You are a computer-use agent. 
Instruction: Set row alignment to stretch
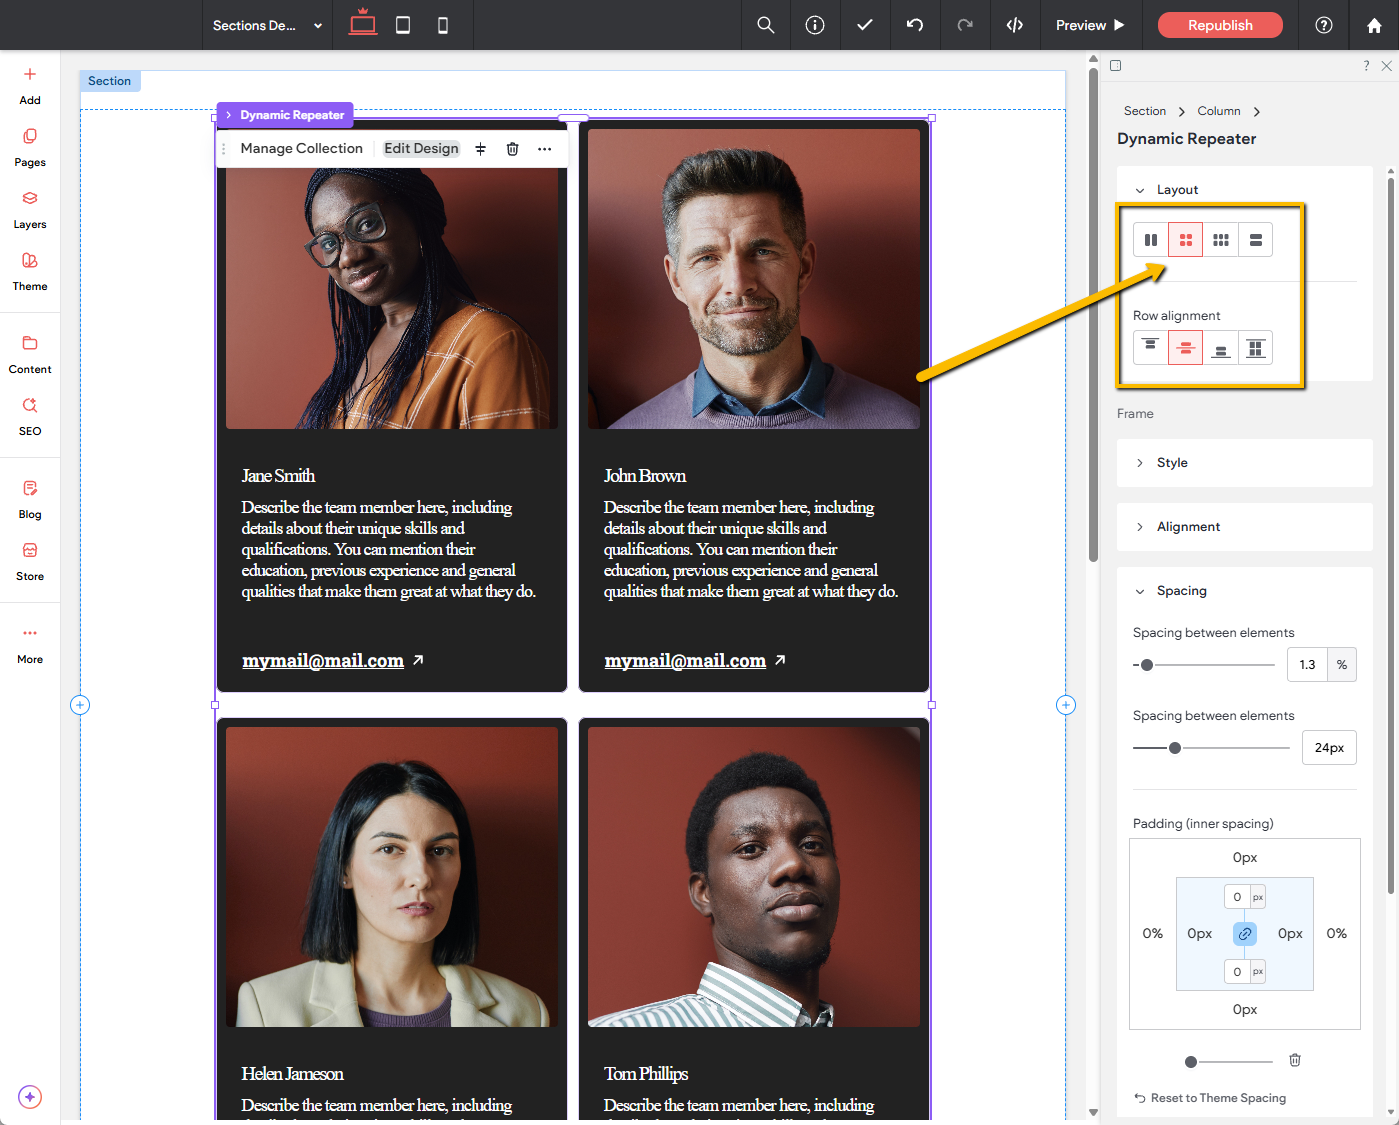click(1256, 347)
